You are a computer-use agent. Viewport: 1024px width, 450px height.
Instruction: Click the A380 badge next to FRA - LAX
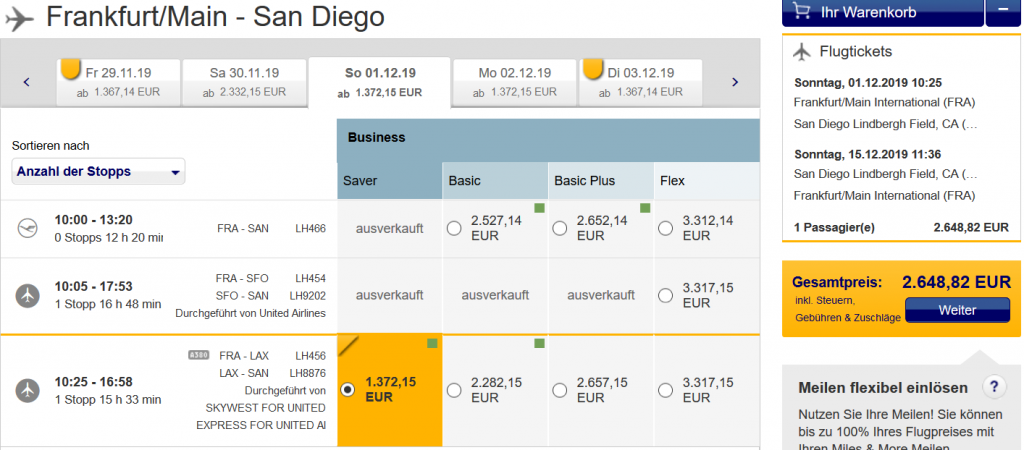click(x=199, y=355)
